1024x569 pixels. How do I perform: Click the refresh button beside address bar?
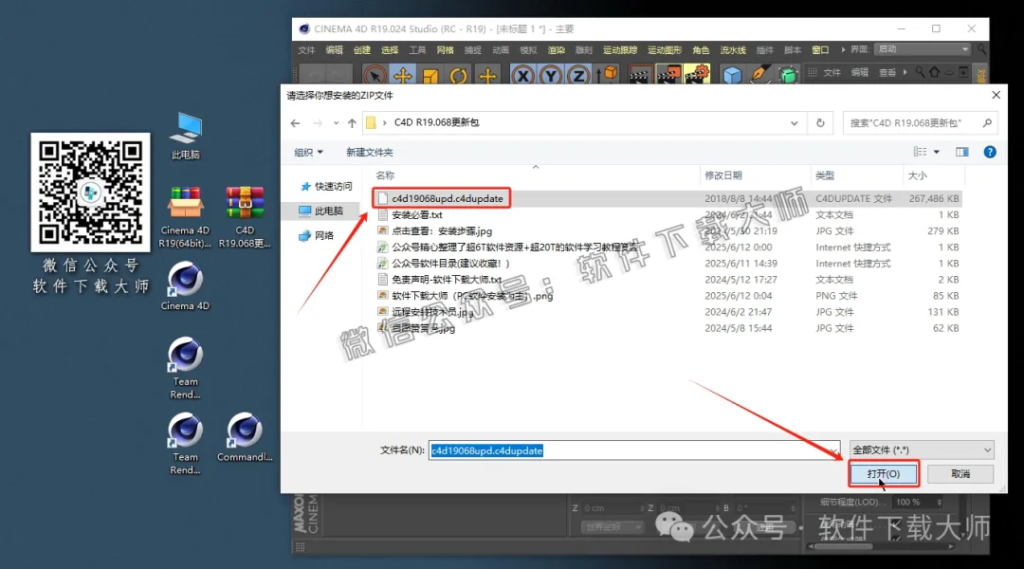coord(820,123)
